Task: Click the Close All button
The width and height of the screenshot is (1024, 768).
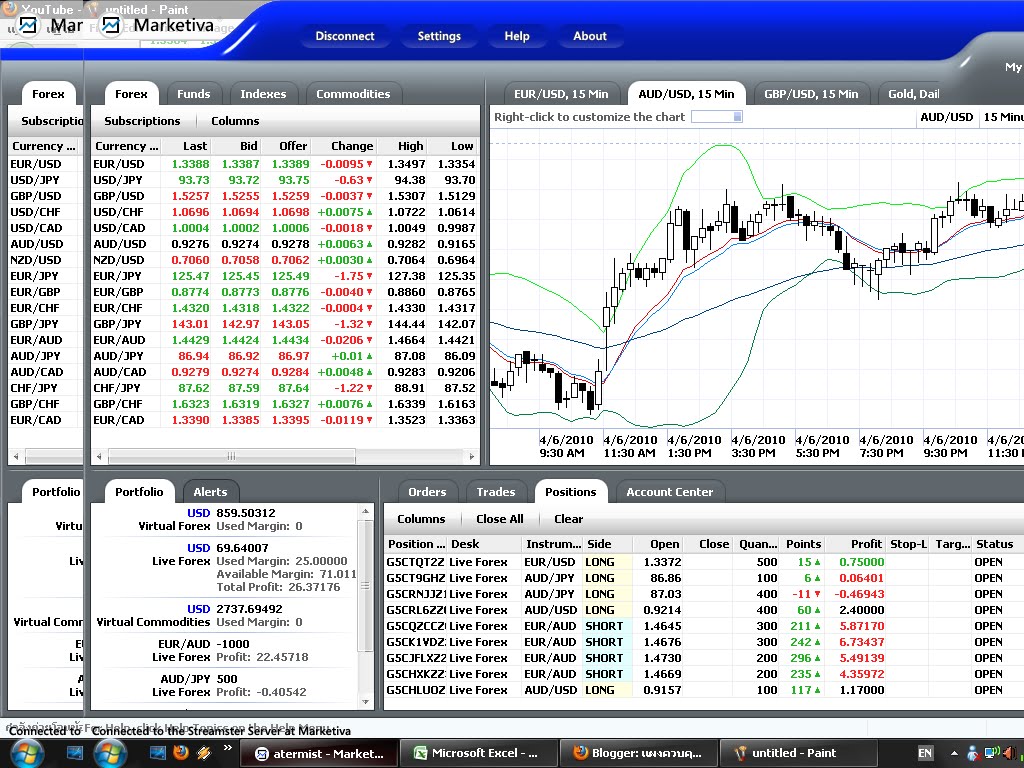Action: tap(500, 519)
